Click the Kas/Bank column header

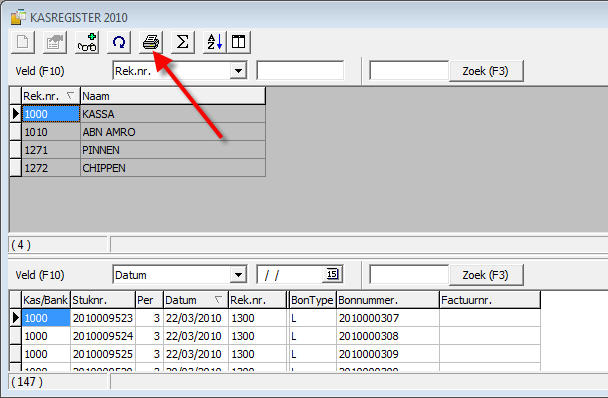click(46, 300)
